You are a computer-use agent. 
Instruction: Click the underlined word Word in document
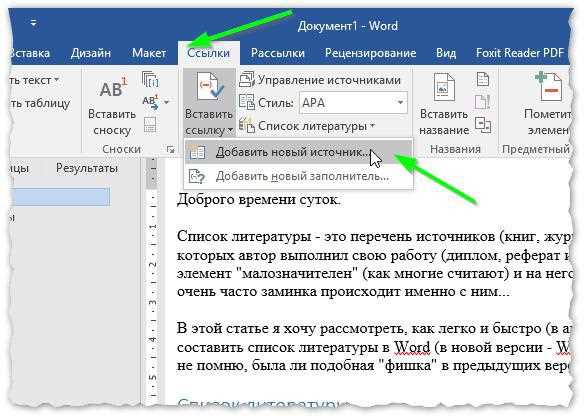pos(413,347)
